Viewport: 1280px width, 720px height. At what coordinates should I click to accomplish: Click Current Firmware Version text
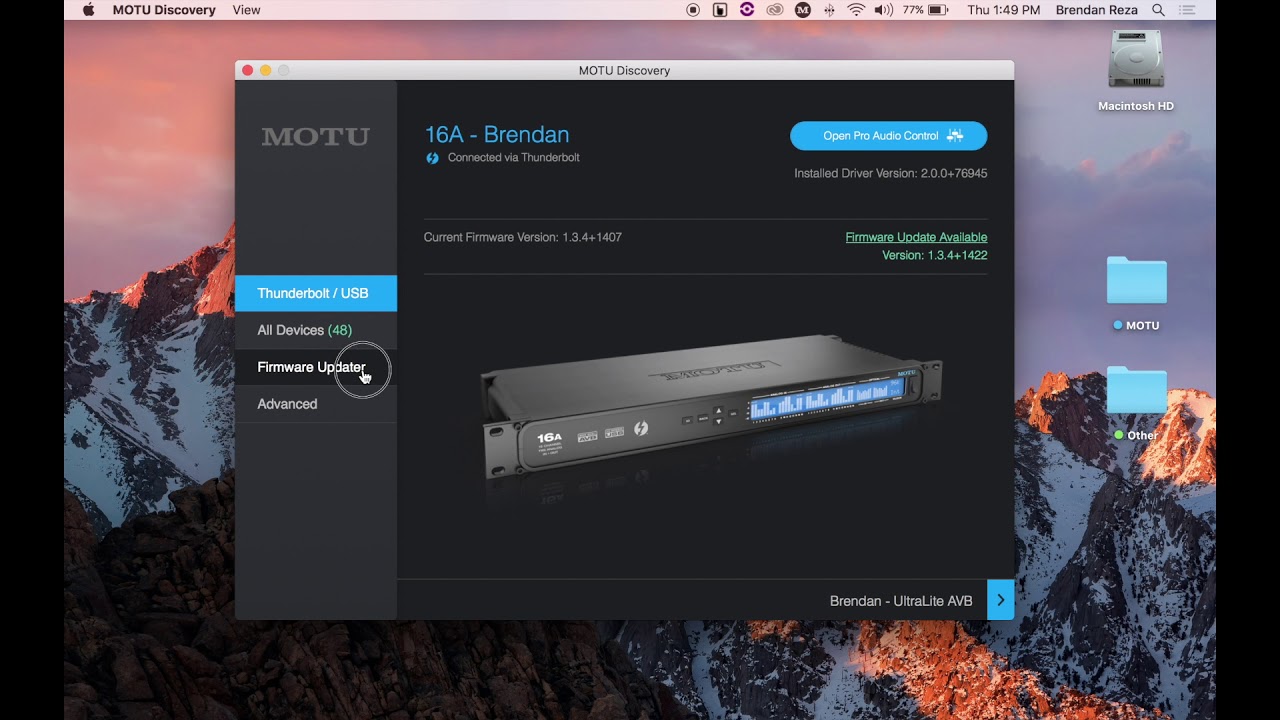(x=523, y=237)
